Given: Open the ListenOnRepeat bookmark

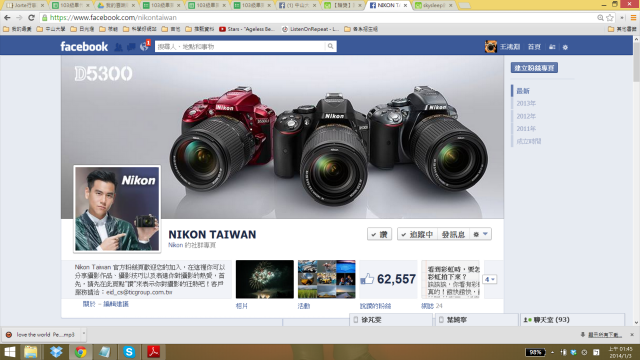Looking at the screenshot, I should 310,29.
